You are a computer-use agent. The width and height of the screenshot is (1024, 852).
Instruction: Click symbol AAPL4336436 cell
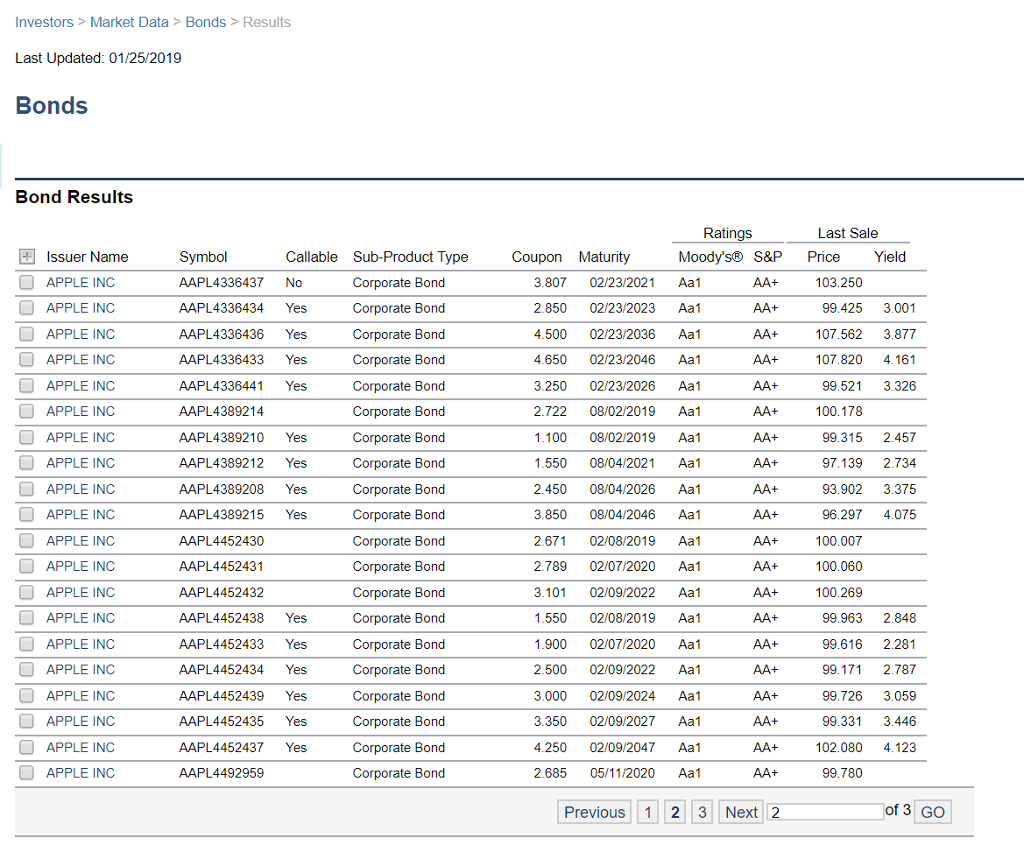pyautogui.click(x=221, y=334)
